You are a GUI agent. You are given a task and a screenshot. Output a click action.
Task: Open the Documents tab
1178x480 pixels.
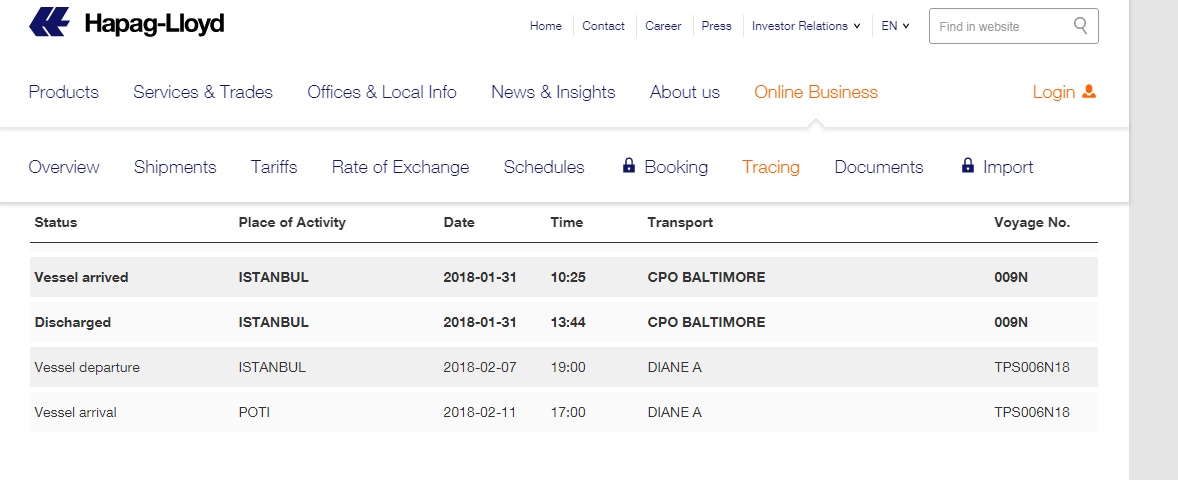(879, 167)
